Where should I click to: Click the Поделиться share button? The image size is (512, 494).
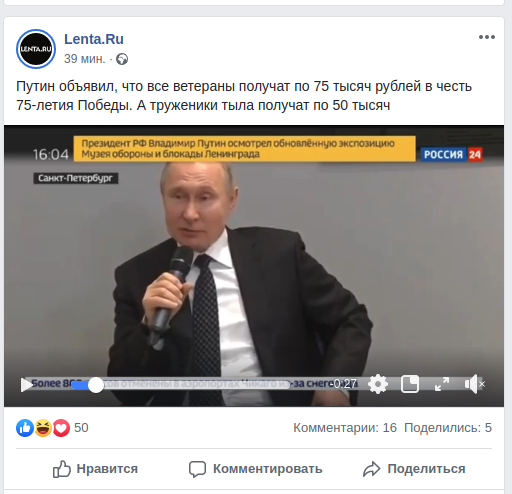click(x=414, y=469)
